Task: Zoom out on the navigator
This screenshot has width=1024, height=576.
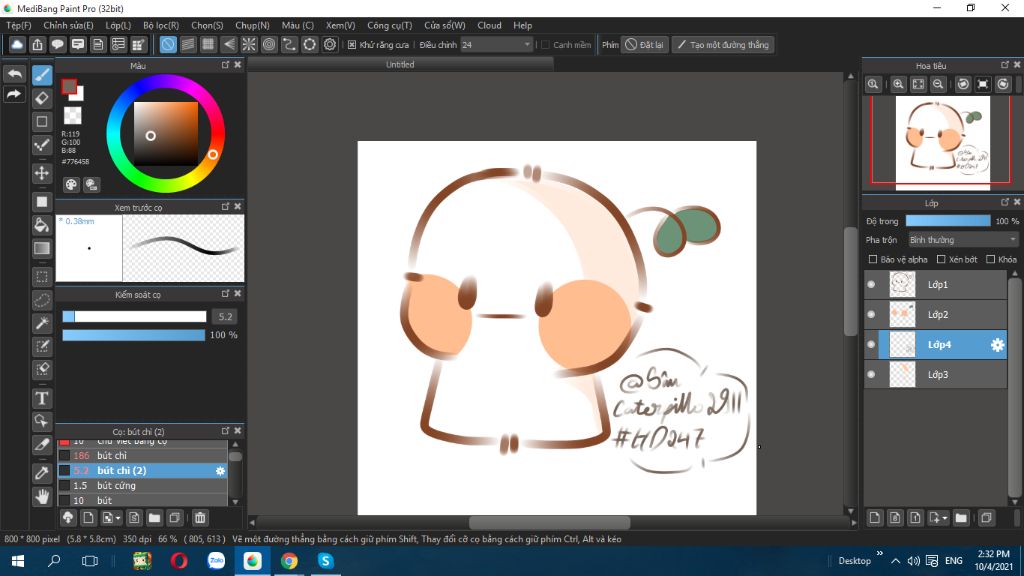Action: (938, 84)
